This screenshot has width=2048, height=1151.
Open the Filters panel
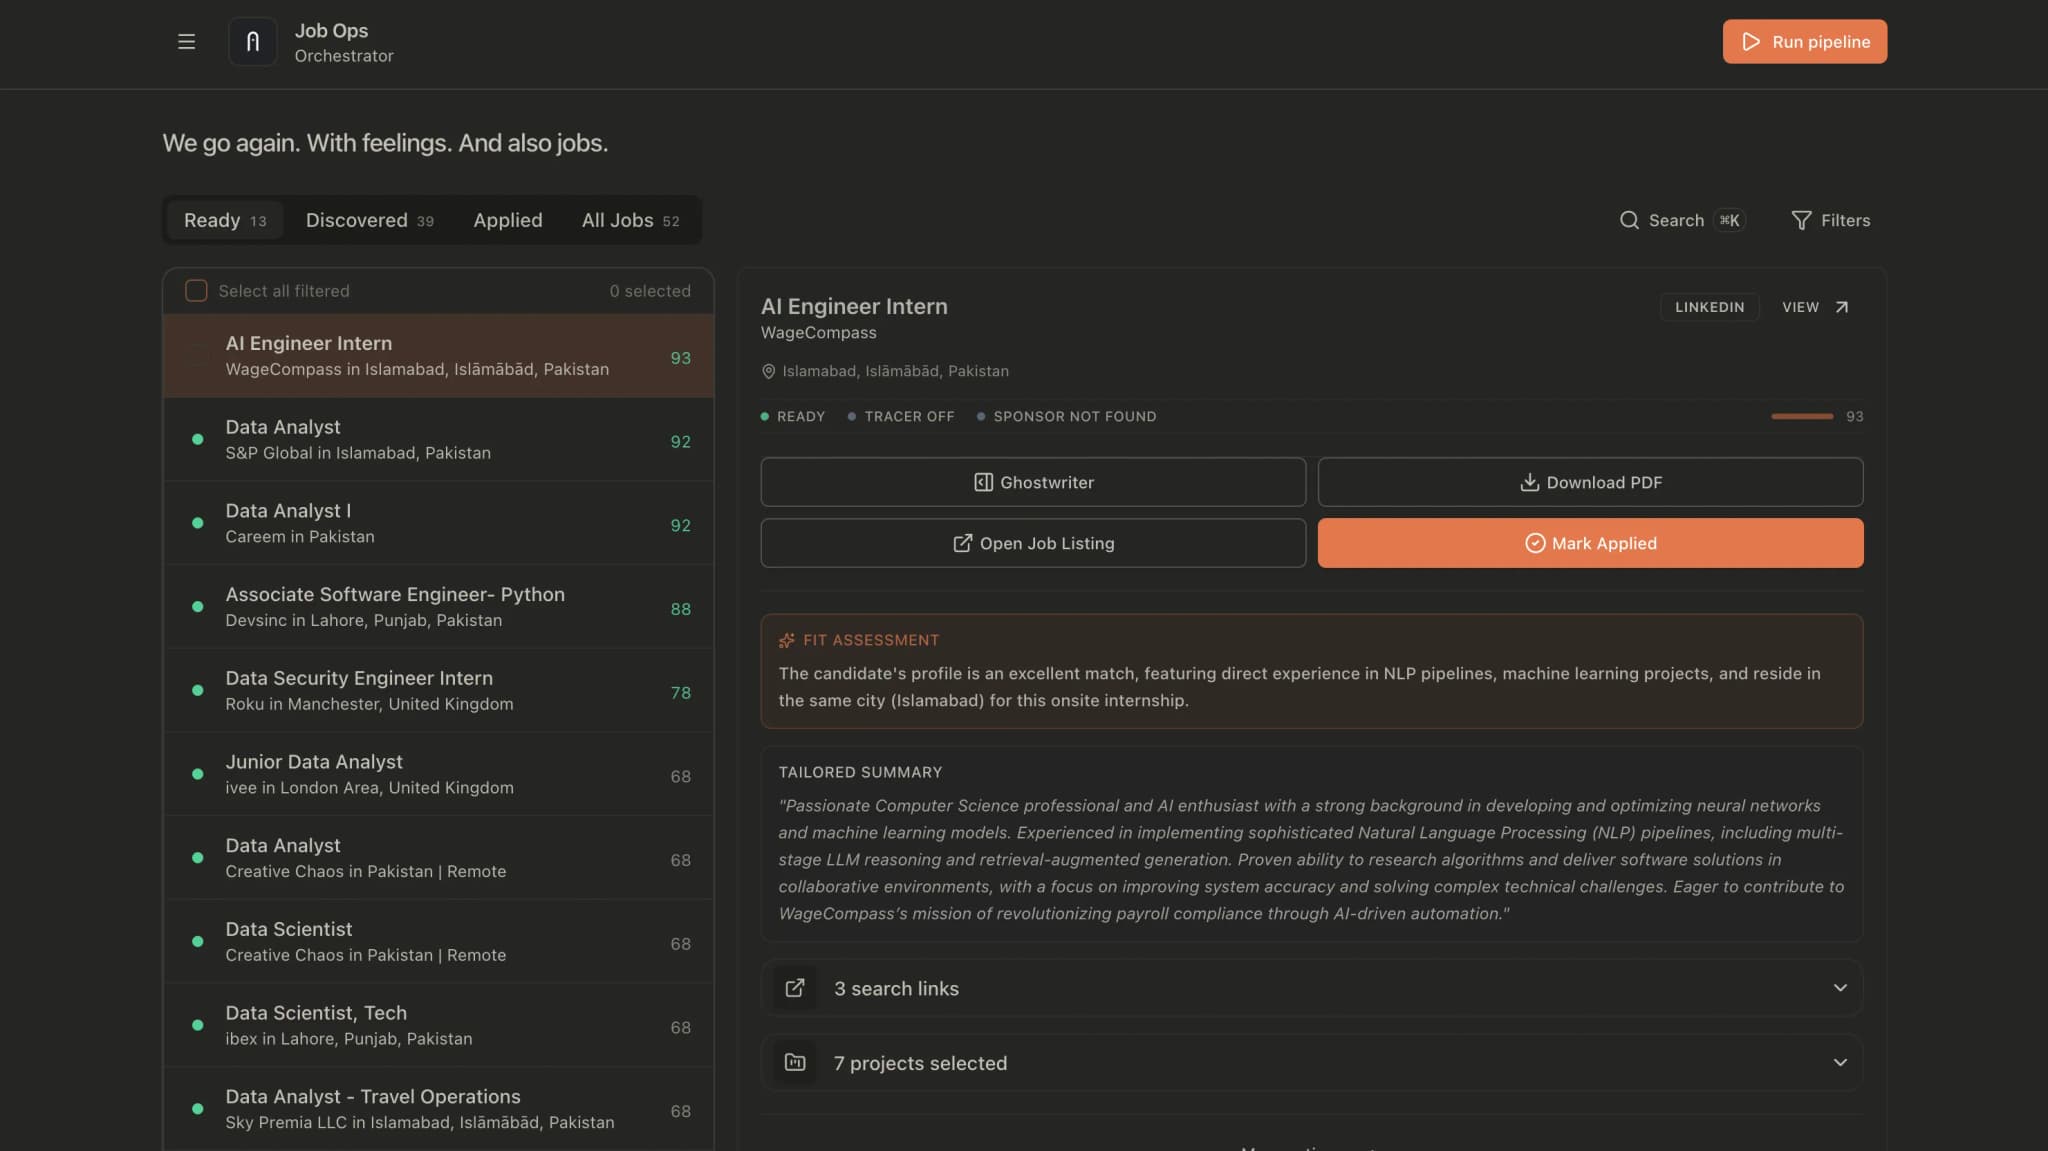tap(1803, 220)
